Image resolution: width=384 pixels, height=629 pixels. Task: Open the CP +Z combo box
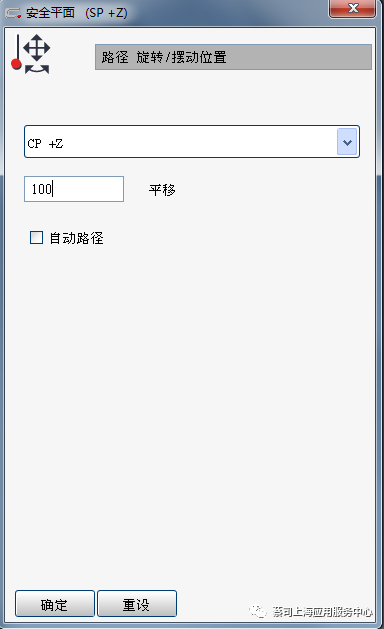pos(192,142)
